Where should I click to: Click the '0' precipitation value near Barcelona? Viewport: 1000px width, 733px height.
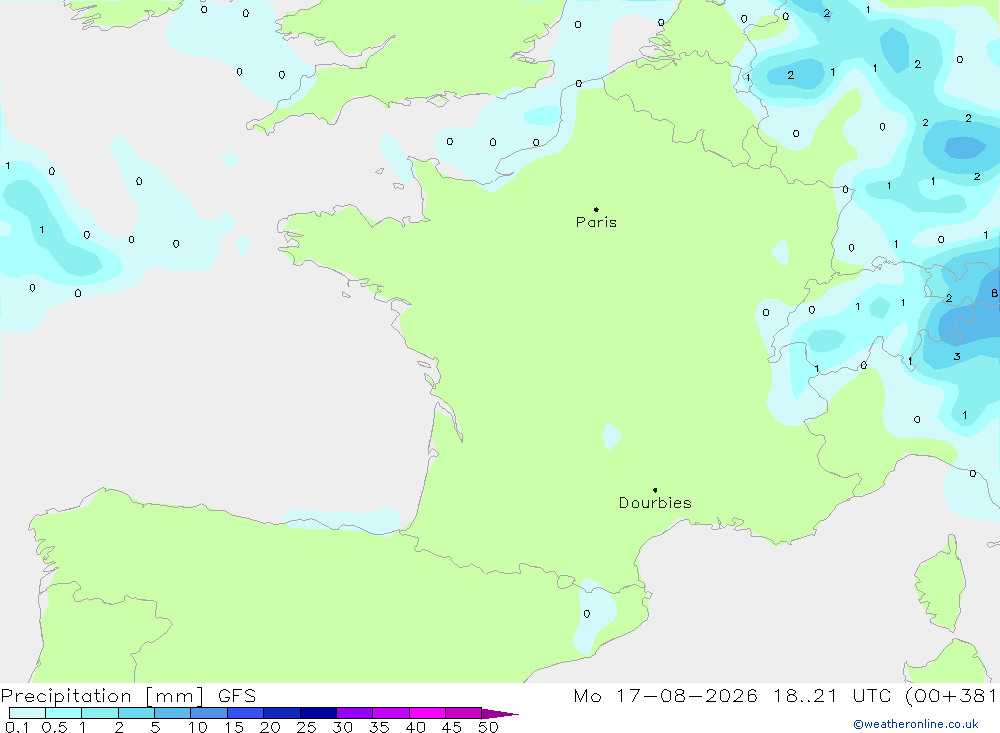coord(587,614)
